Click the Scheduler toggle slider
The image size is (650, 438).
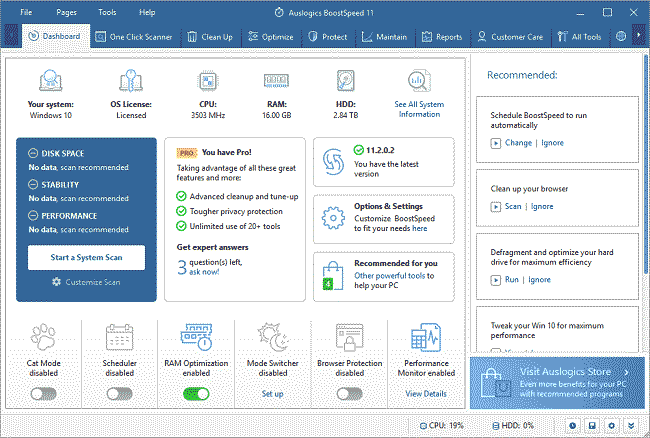[x=120, y=394]
